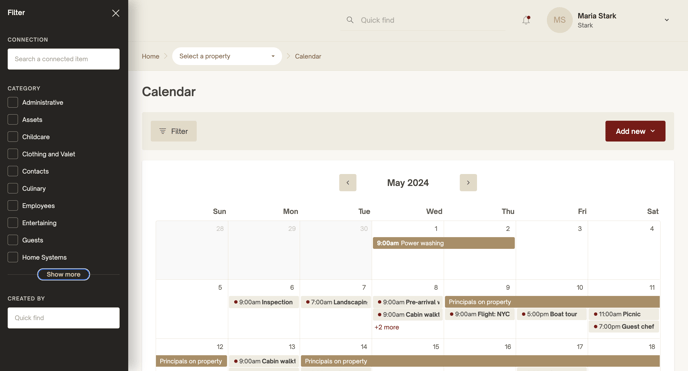Close the Filter panel

[115, 13]
